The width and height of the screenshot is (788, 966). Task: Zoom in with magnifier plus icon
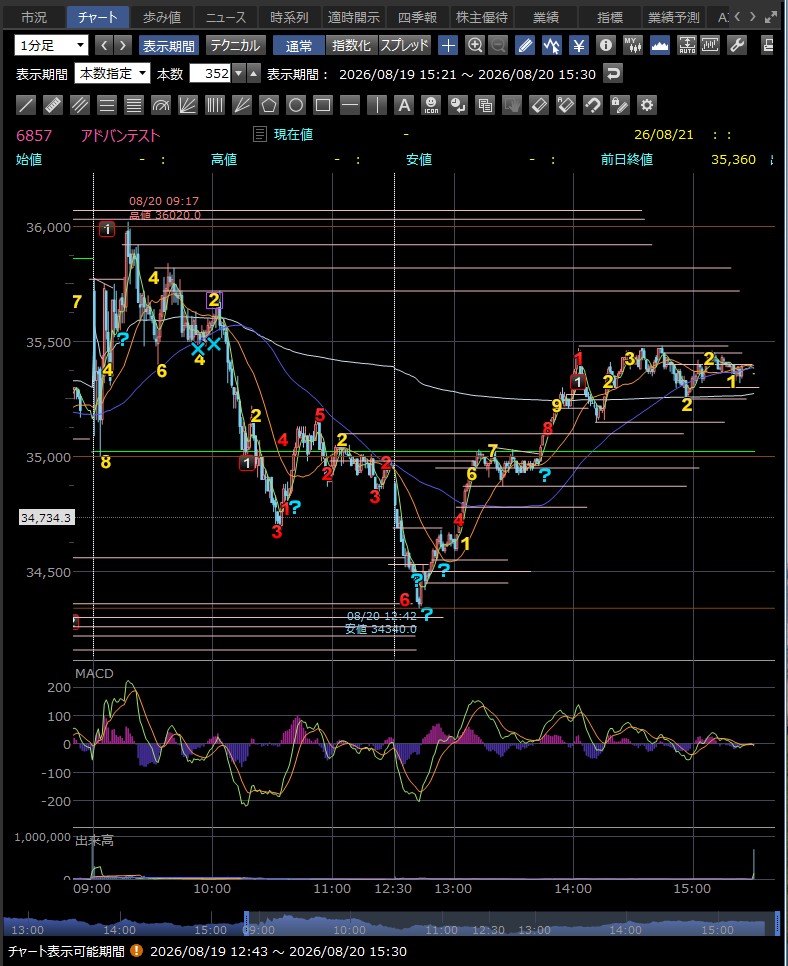[475, 46]
